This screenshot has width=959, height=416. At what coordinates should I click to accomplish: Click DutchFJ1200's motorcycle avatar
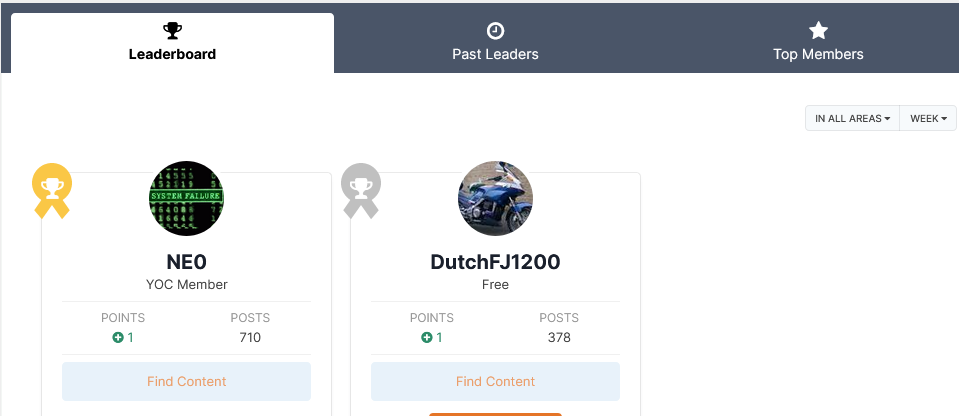click(495, 198)
